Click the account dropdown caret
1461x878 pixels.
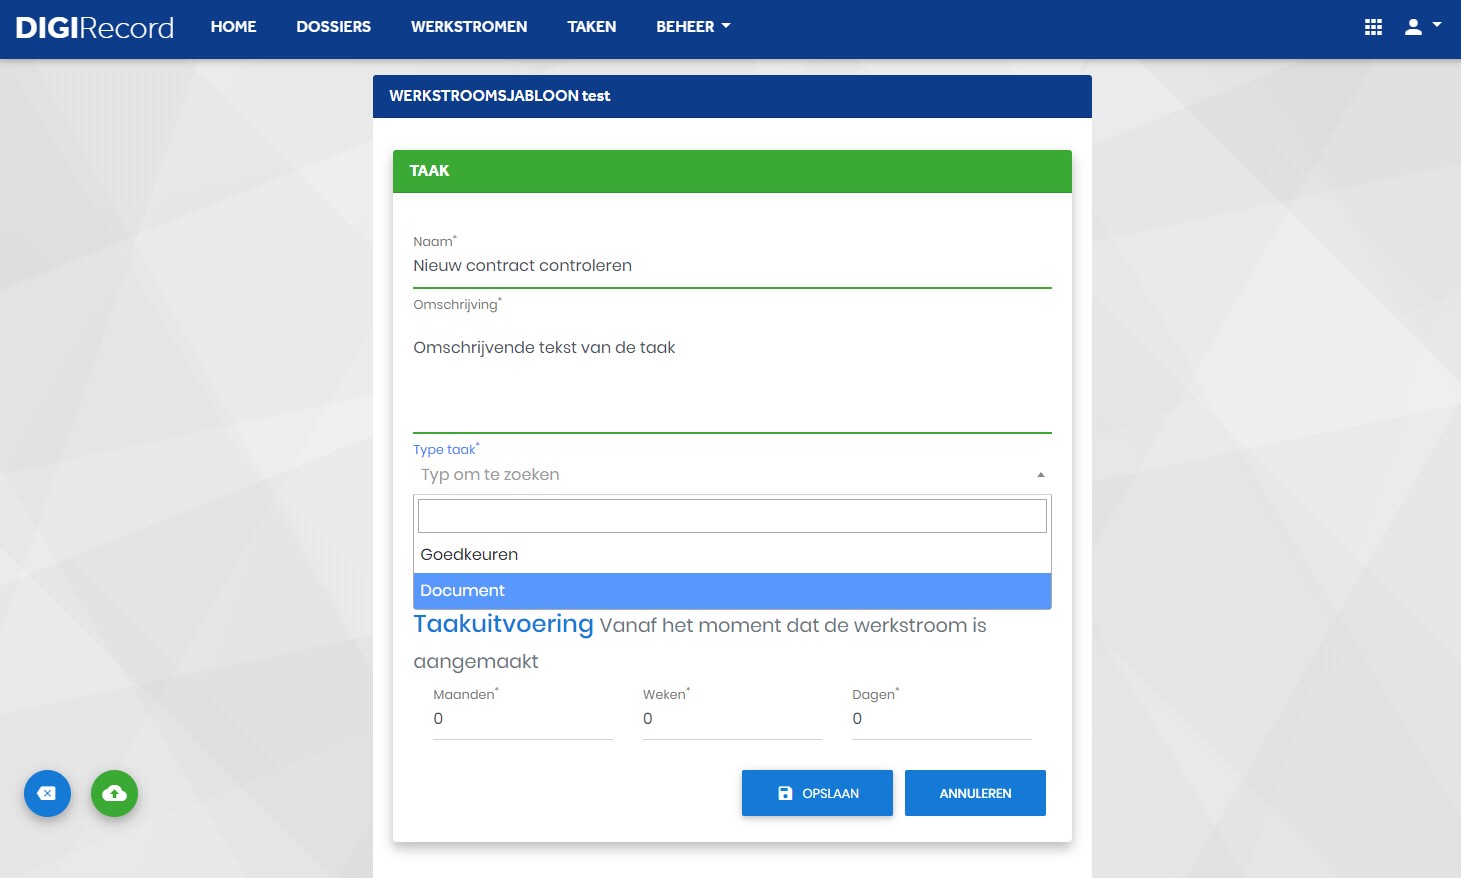click(1437, 25)
